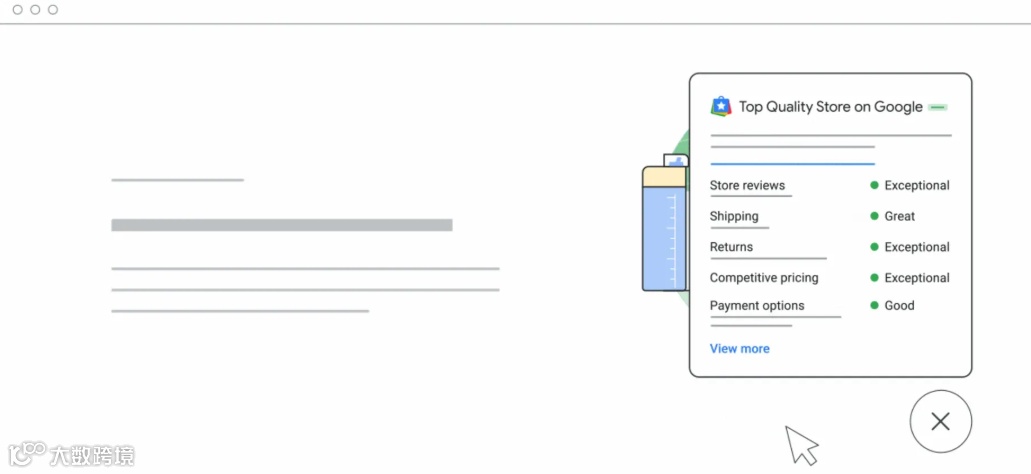The height and width of the screenshot is (474, 1031).
Task: Click the green dash badge after Google title
Action: (x=938, y=107)
